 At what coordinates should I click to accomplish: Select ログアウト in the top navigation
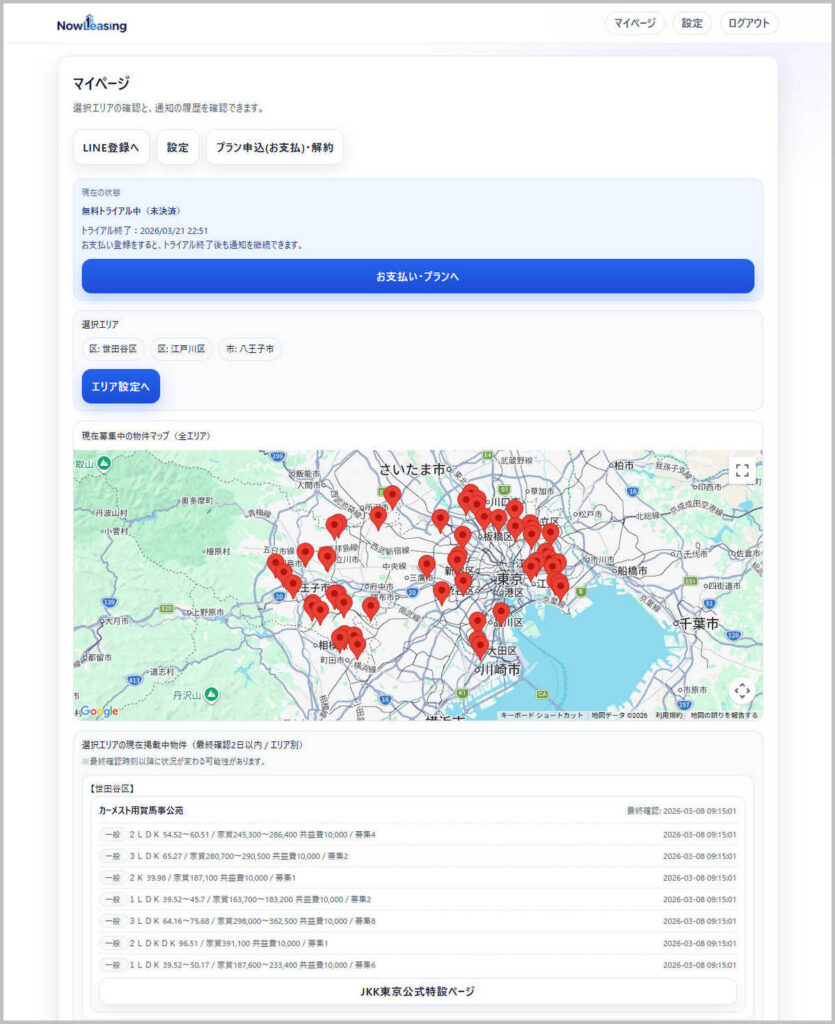[746, 22]
